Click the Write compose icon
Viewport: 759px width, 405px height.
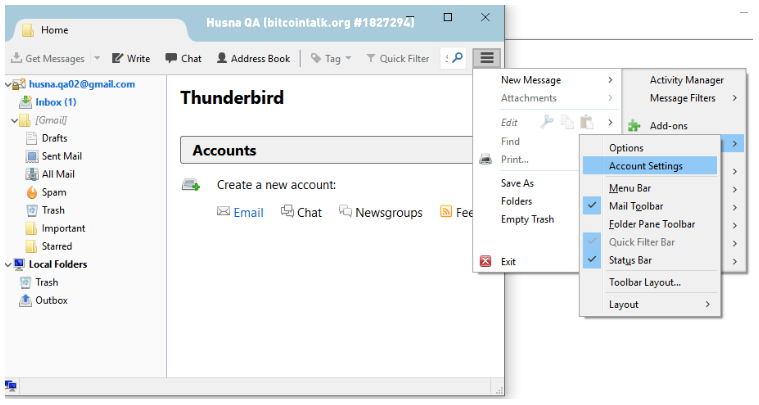pyautogui.click(x=117, y=59)
